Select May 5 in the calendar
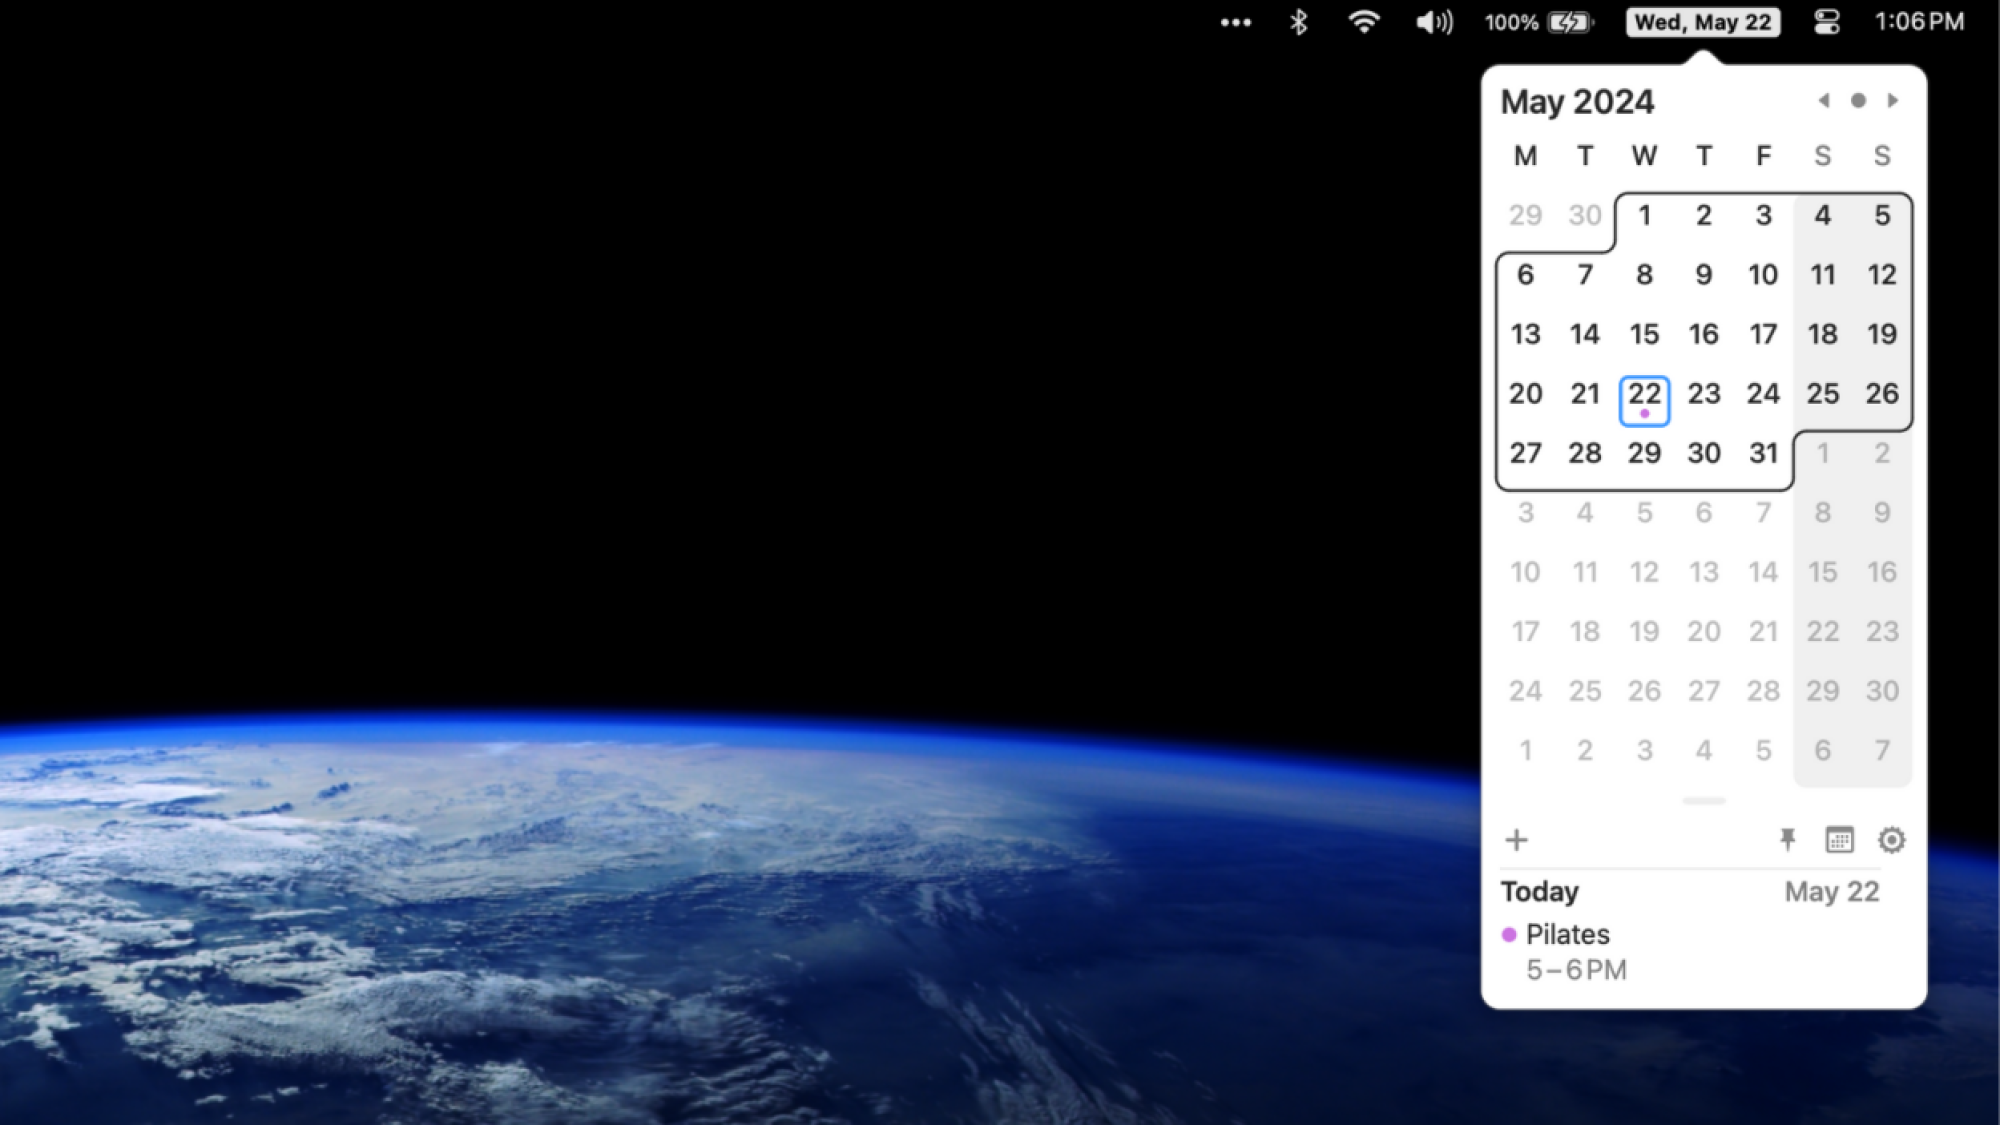 pyautogui.click(x=1882, y=215)
